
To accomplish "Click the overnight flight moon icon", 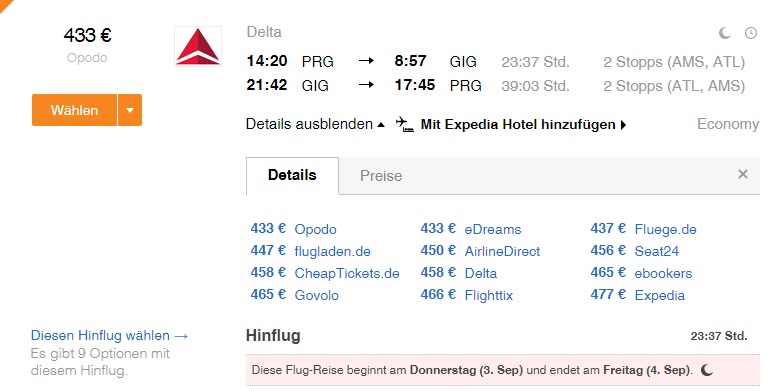I will tap(724, 33).
